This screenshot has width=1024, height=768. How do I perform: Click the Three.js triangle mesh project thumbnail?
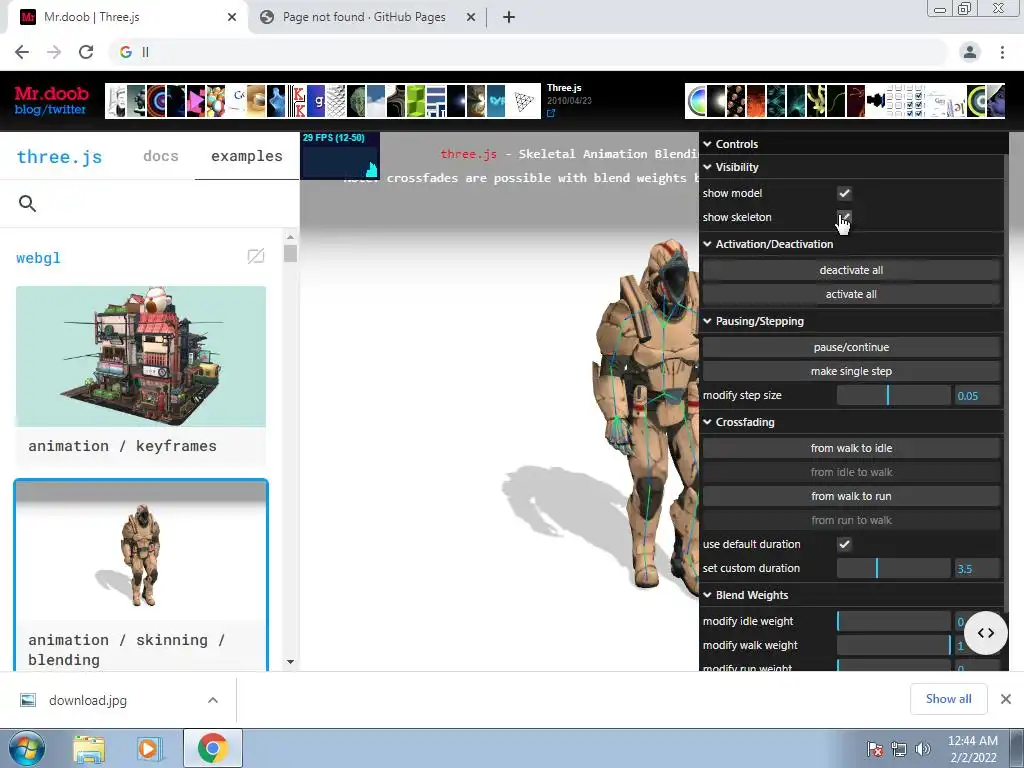pyautogui.click(x=524, y=101)
